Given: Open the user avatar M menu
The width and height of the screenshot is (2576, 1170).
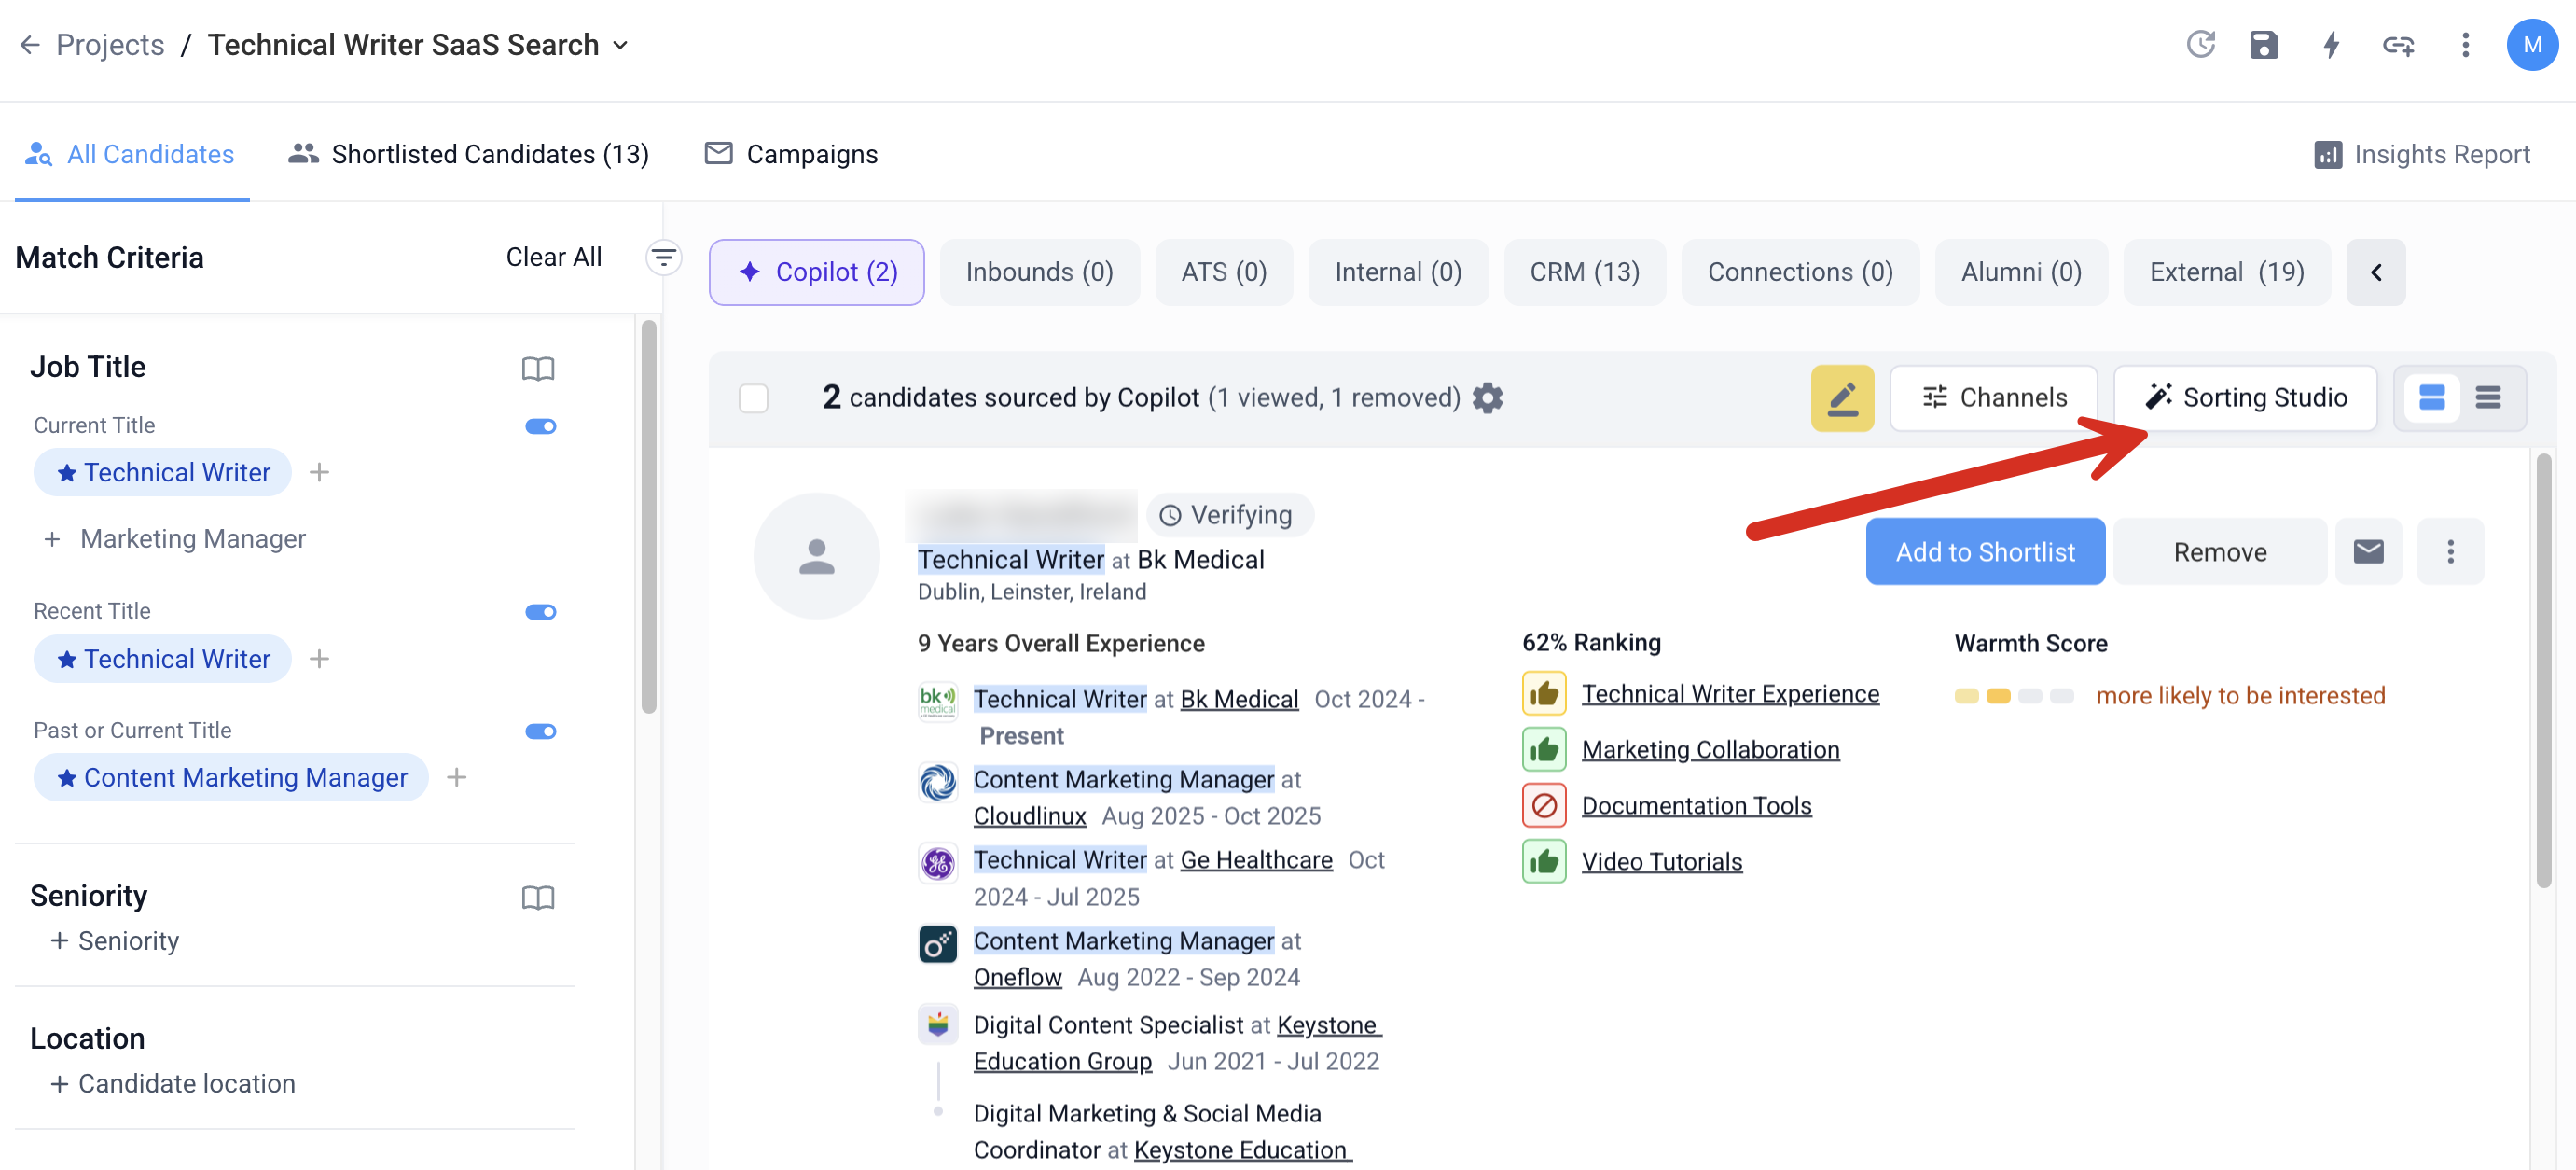Looking at the screenshot, I should (x=2532, y=45).
